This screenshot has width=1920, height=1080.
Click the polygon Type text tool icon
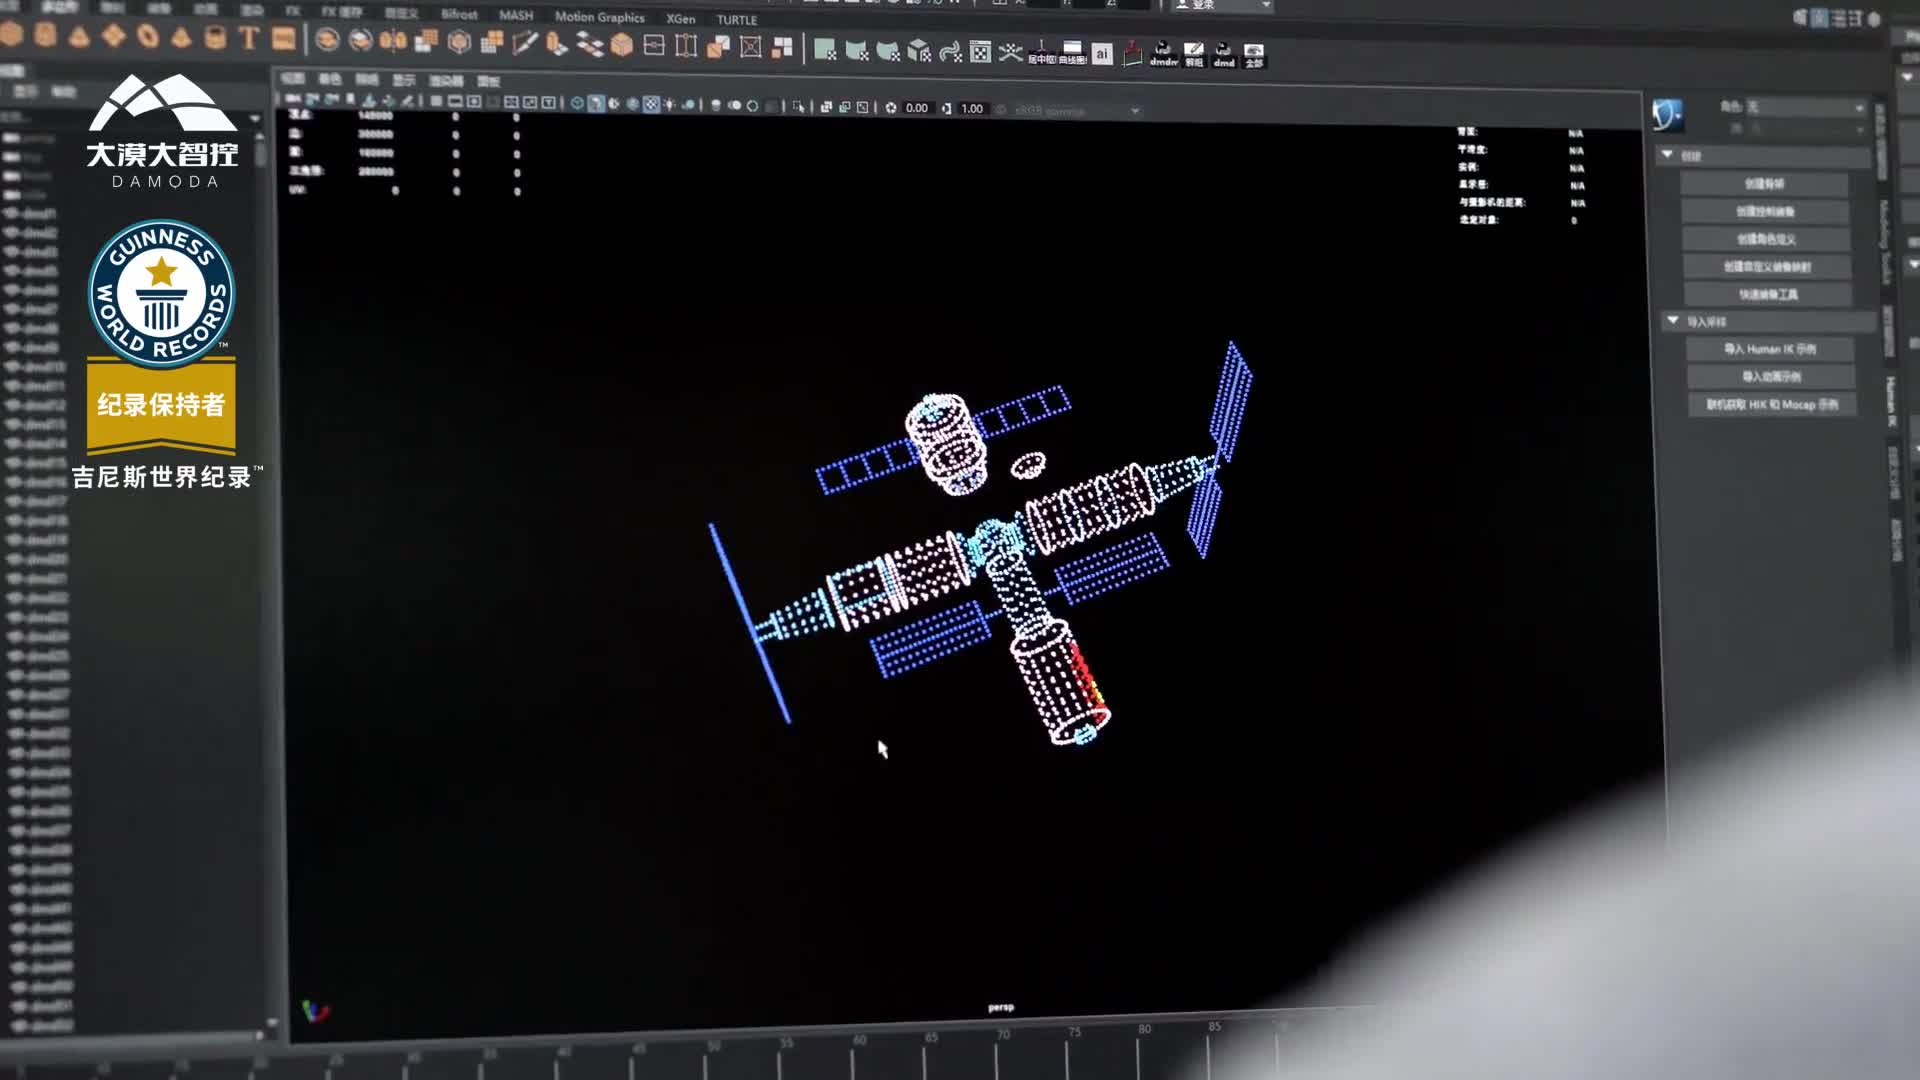tap(249, 39)
